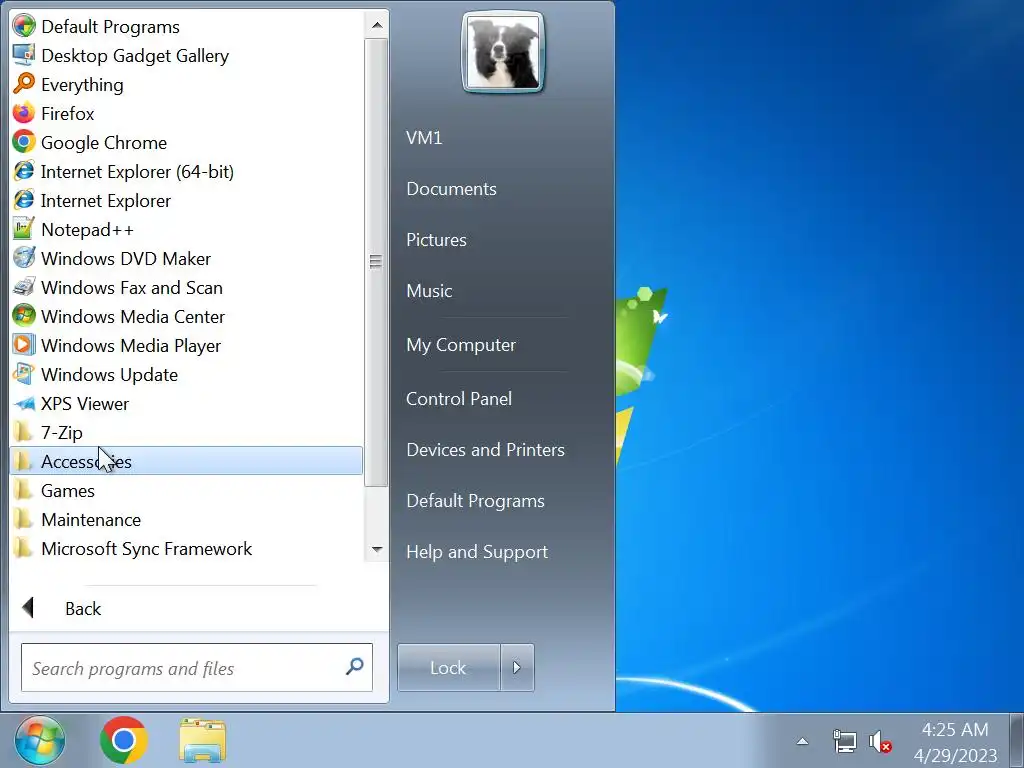Open Control Panel

(459, 398)
